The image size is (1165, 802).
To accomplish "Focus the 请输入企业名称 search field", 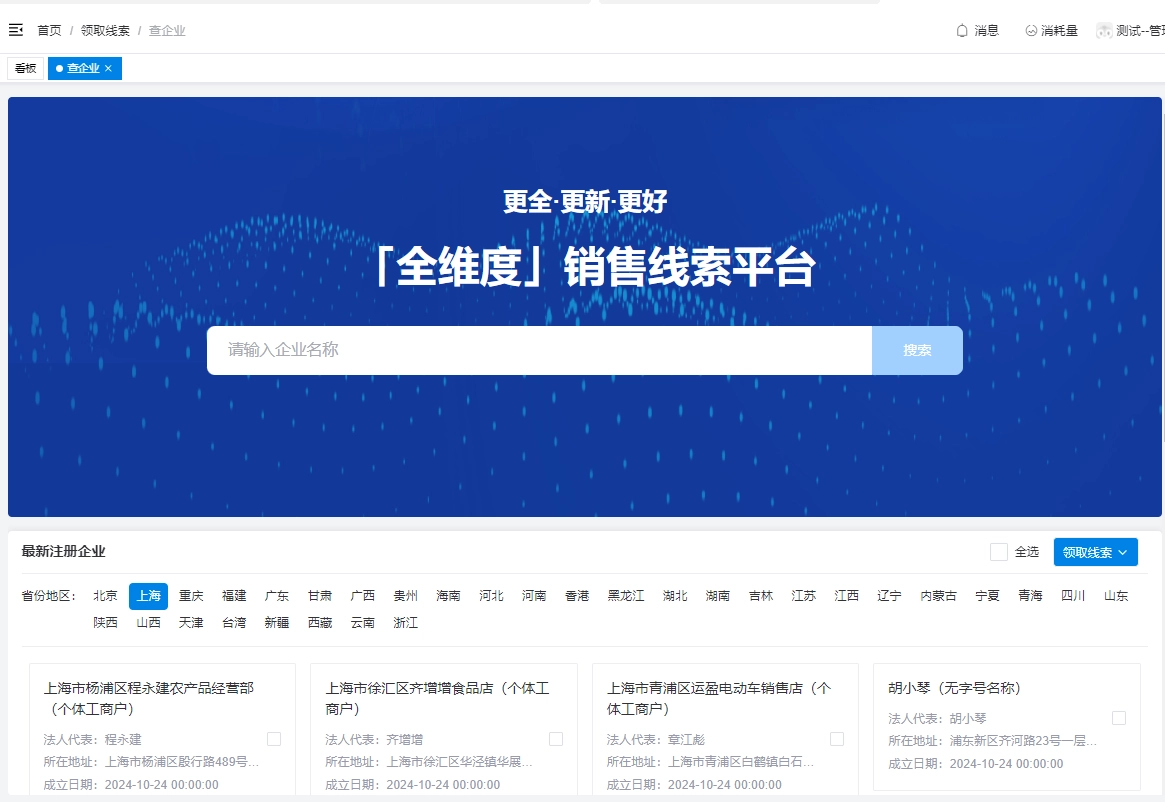I will point(539,350).
